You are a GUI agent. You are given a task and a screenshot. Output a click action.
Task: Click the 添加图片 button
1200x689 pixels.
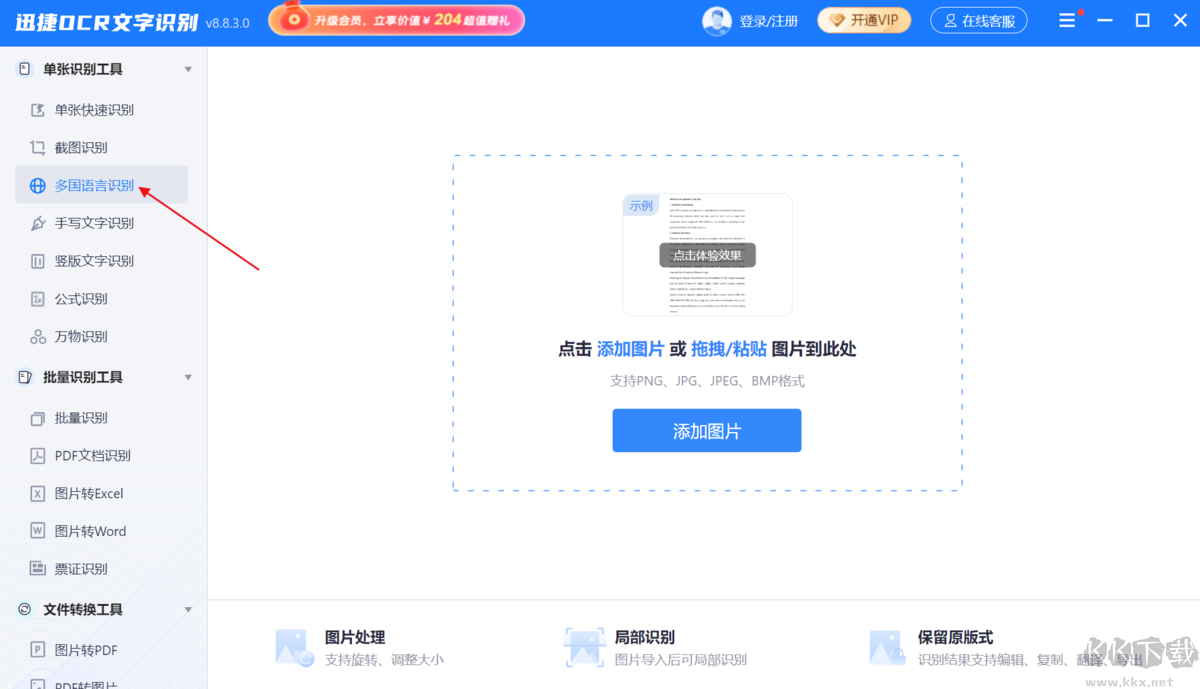click(706, 430)
